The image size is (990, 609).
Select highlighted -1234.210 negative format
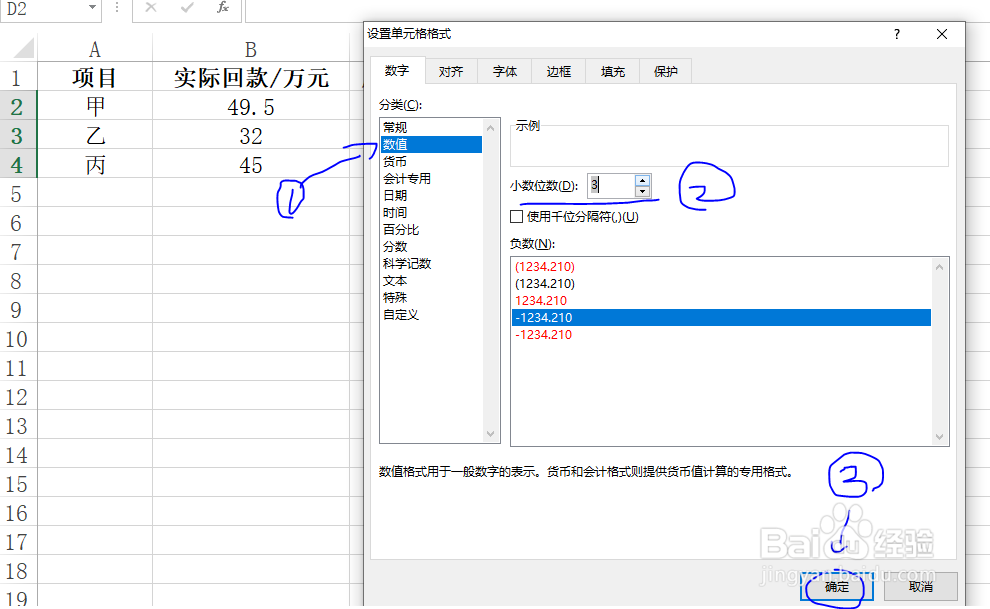[721, 318]
